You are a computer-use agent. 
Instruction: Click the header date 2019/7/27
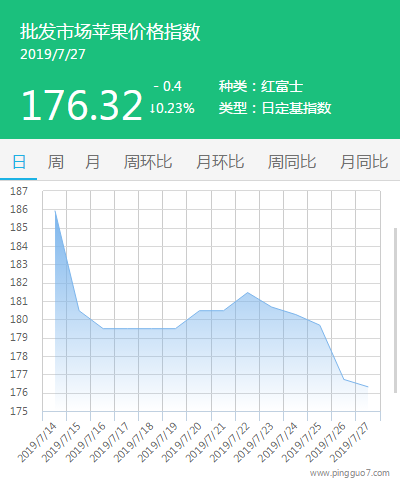pyautogui.click(x=53, y=54)
